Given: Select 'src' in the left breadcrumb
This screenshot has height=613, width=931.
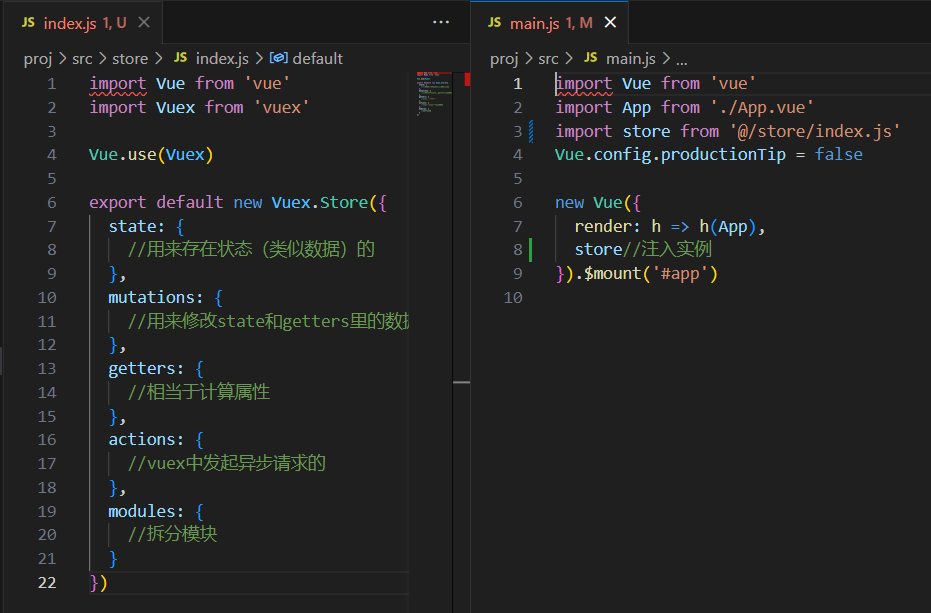Looking at the screenshot, I should click(x=82, y=59).
